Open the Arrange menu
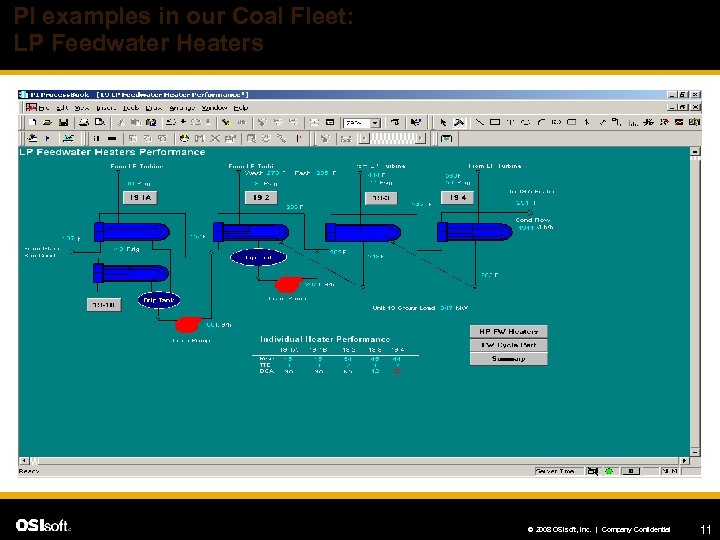720x540 pixels. pos(182,108)
